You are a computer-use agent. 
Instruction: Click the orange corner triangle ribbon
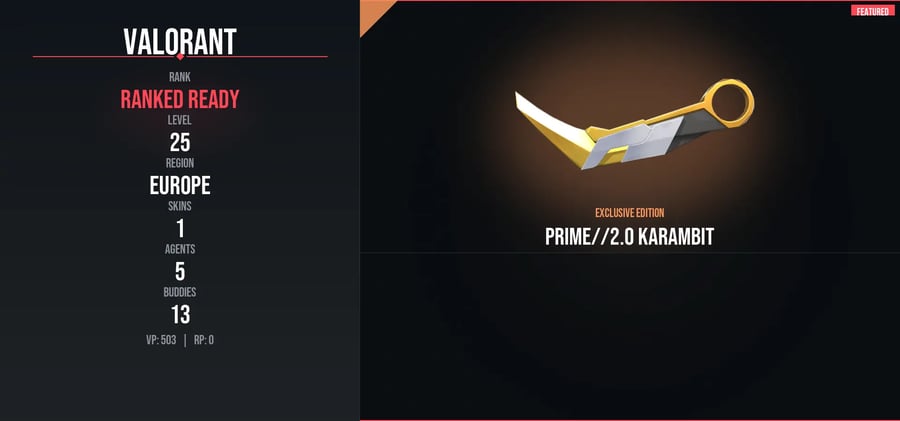click(374, 14)
